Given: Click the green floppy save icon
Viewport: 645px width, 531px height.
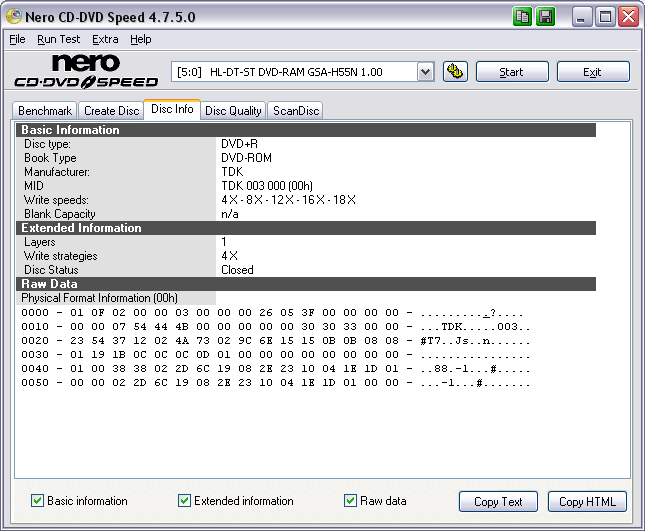Looking at the screenshot, I should (546, 17).
